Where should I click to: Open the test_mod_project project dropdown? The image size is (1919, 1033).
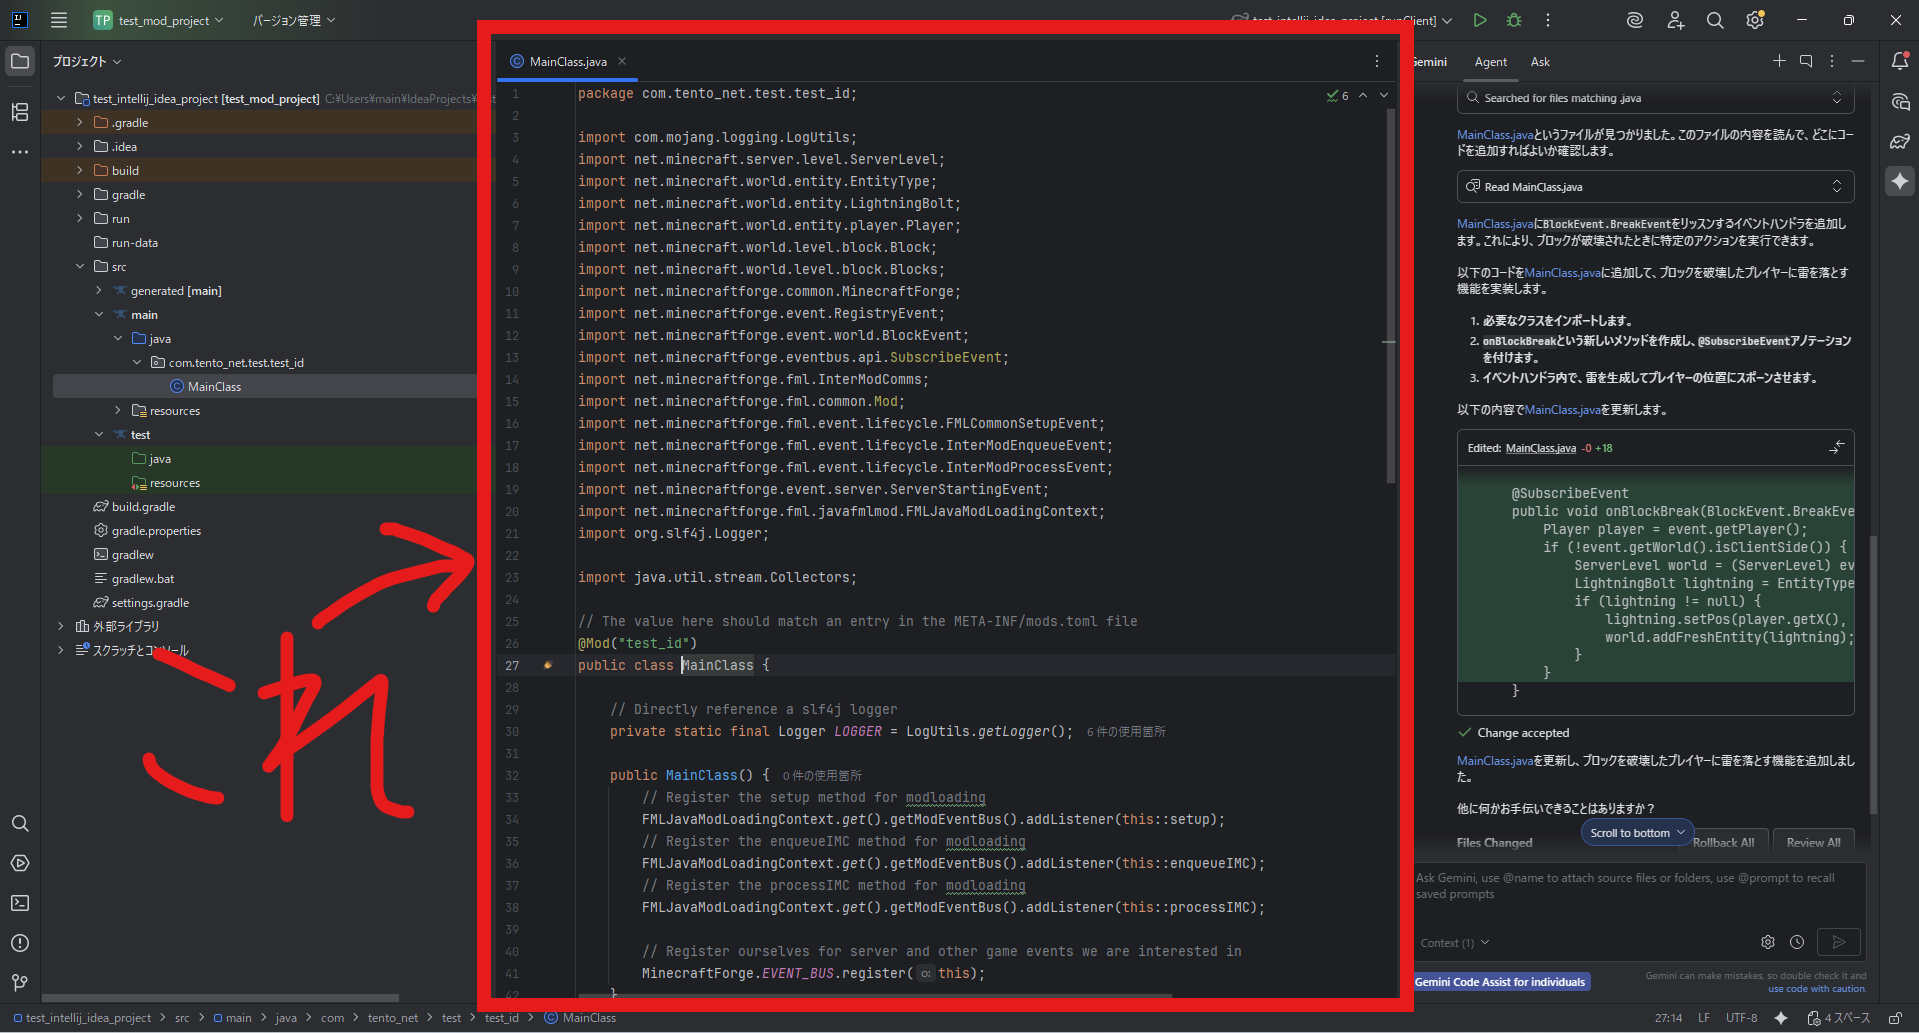point(160,20)
